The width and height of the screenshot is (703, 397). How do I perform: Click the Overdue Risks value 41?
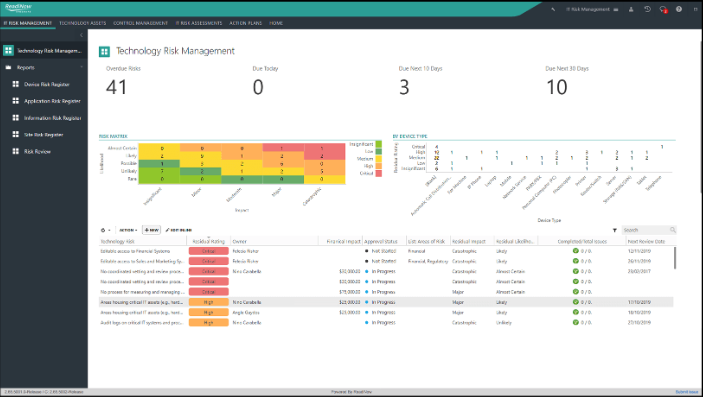(117, 87)
